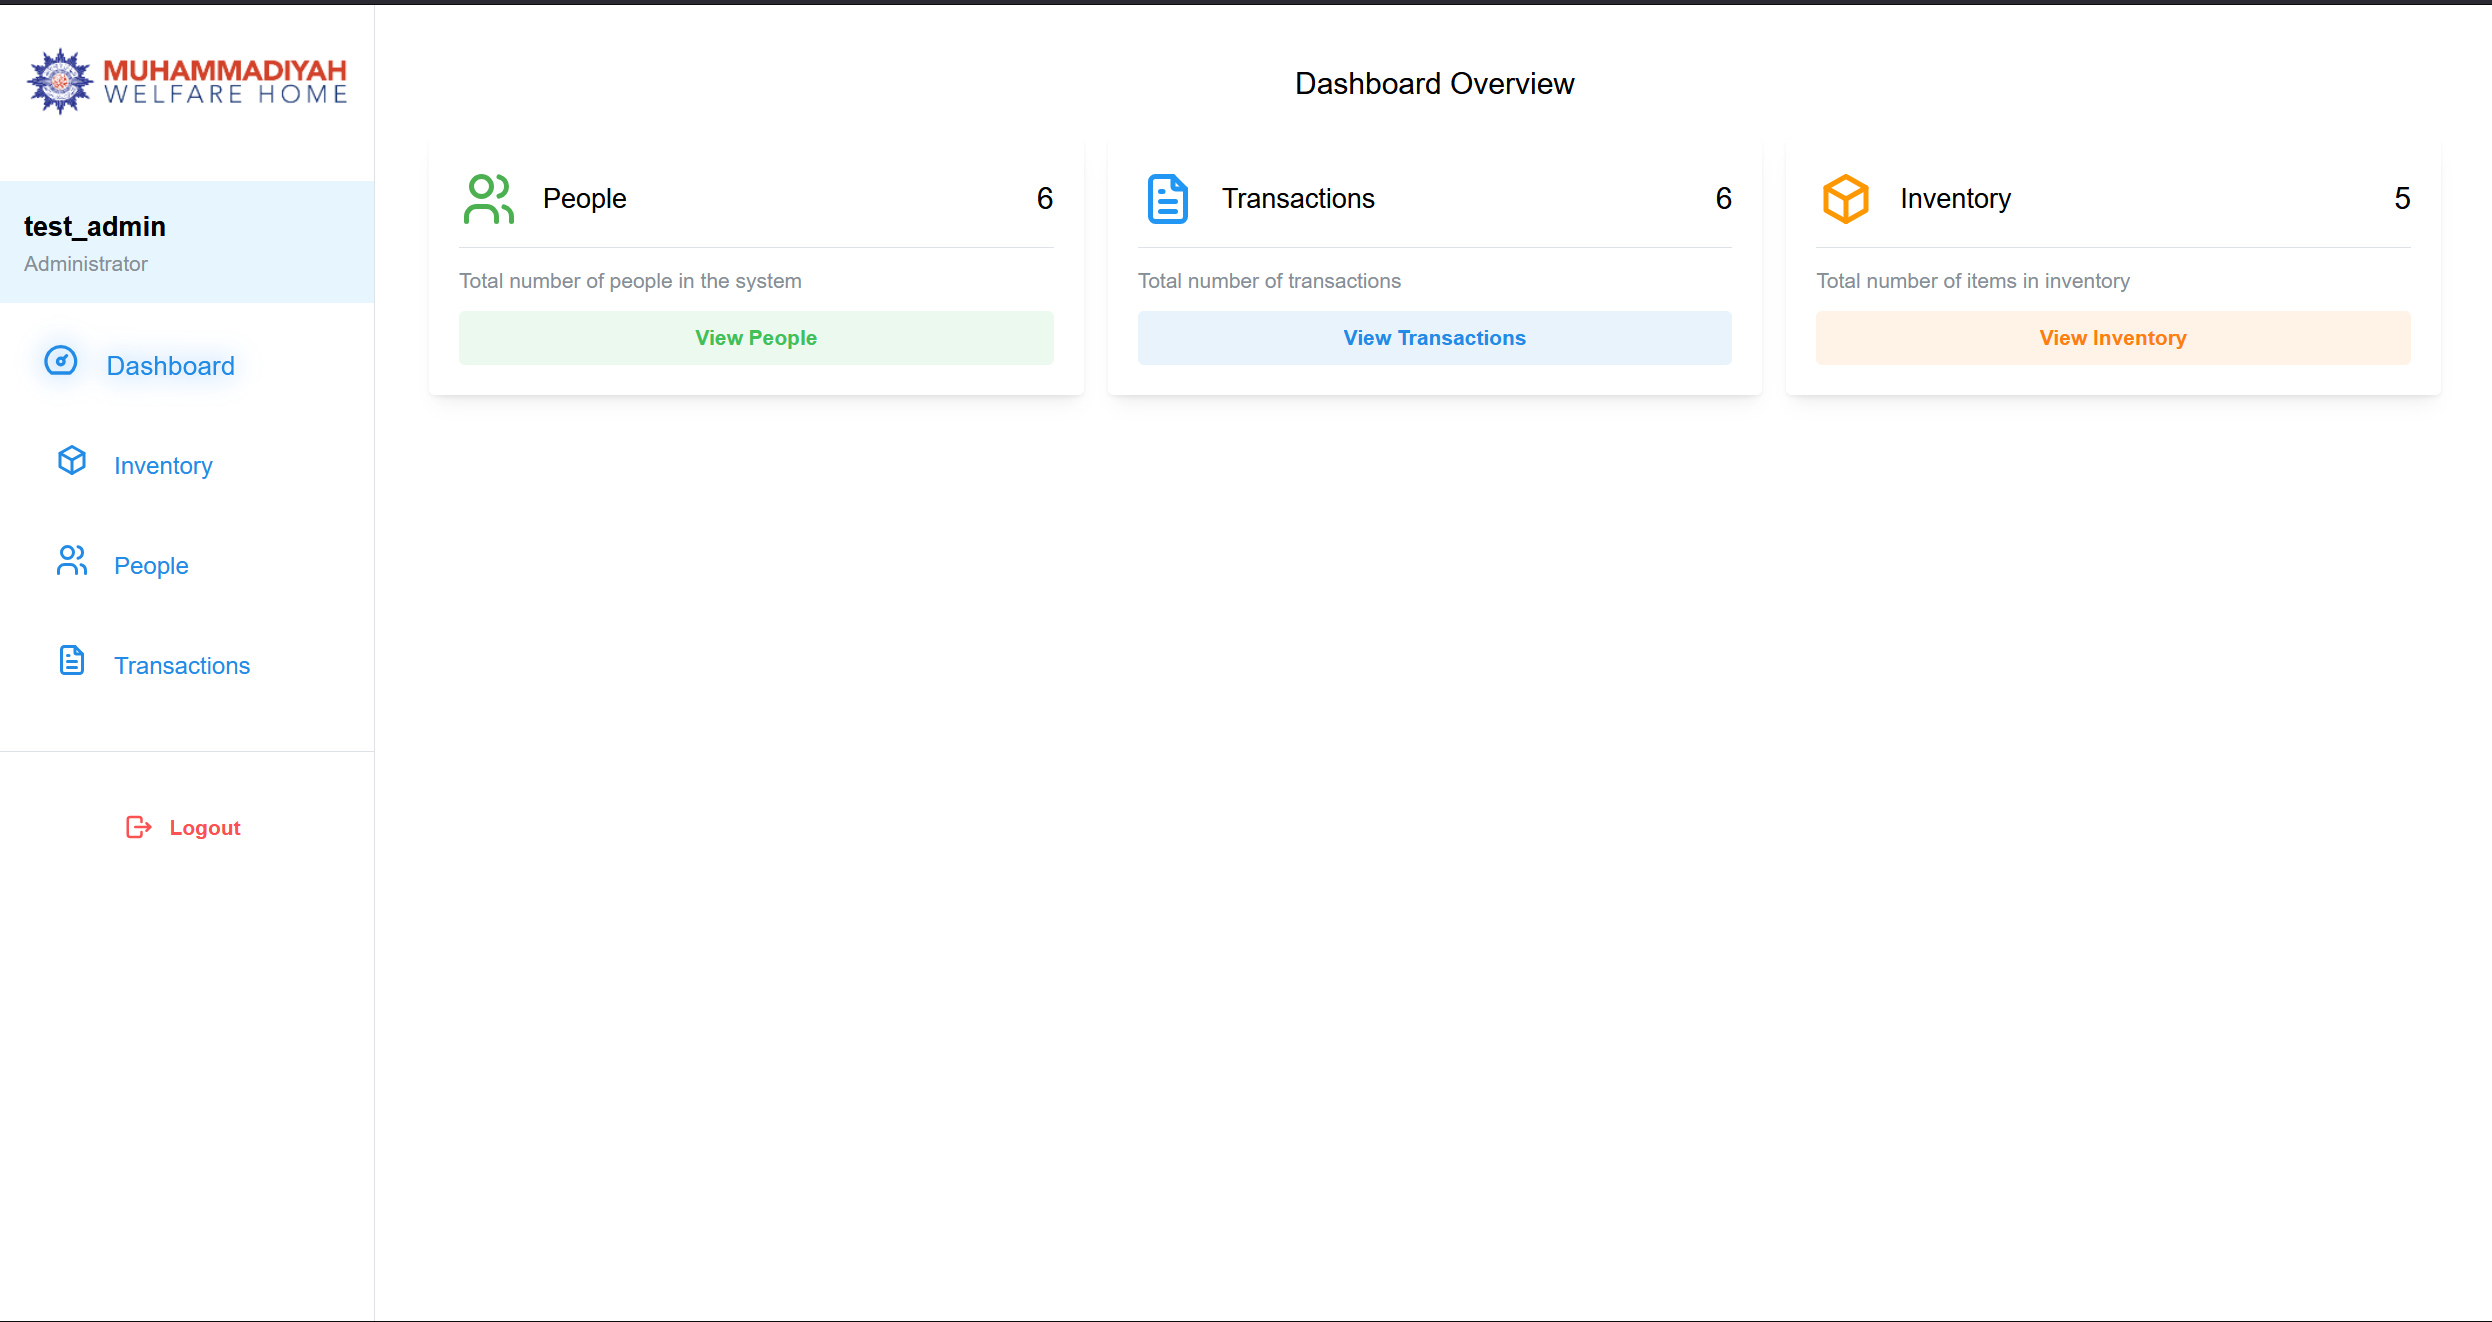Image resolution: width=2492 pixels, height=1322 pixels.
Task: Click the blue Transactions card document icon
Action: [x=1167, y=199]
